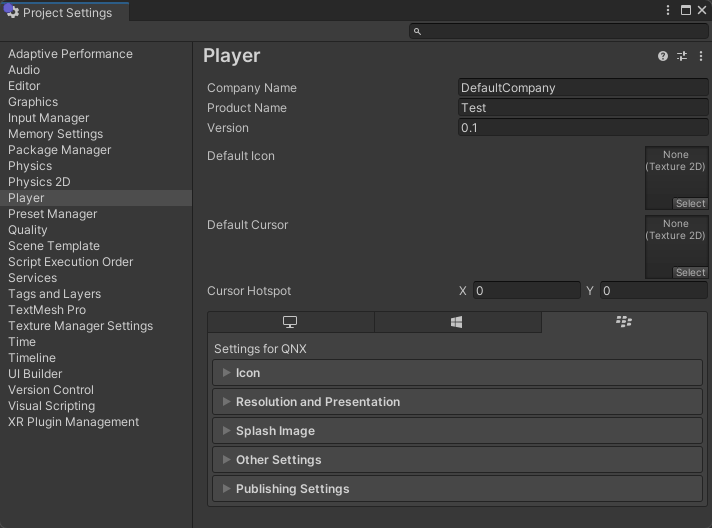
Task: Open Services settings category
Action: click(96, 278)
